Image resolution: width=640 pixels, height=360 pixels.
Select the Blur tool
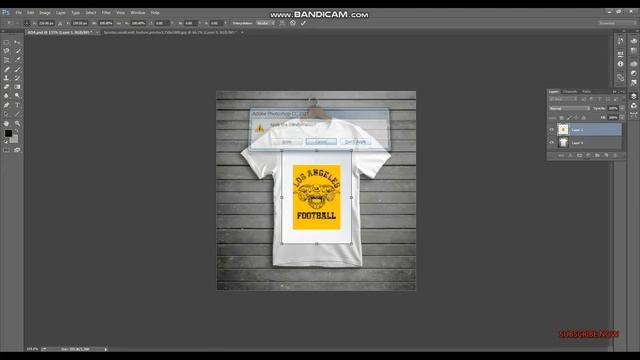pos(7,96)
